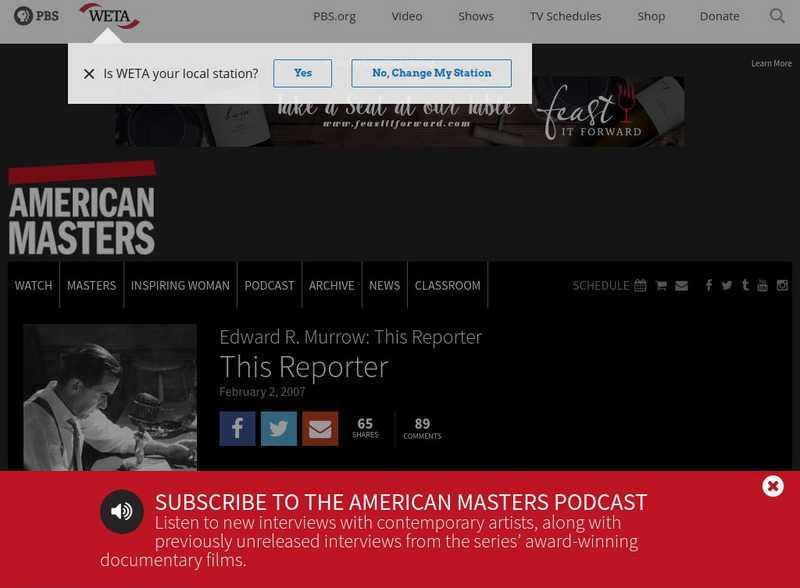Share article via orange email button
Image resolution: width=800 pixels, height=588 pixels.
point(320,429)
